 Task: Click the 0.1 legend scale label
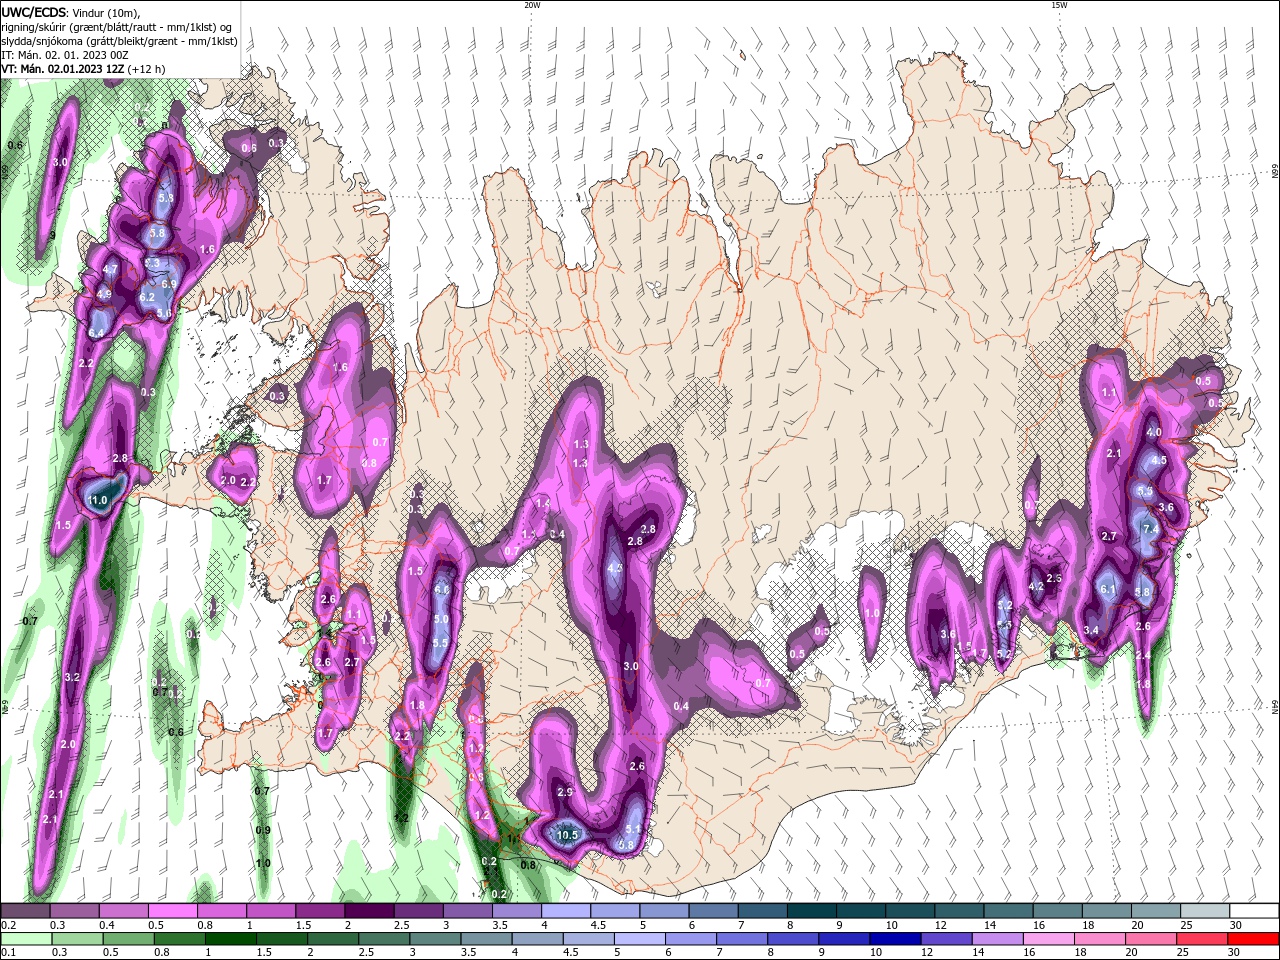point(9,952)
